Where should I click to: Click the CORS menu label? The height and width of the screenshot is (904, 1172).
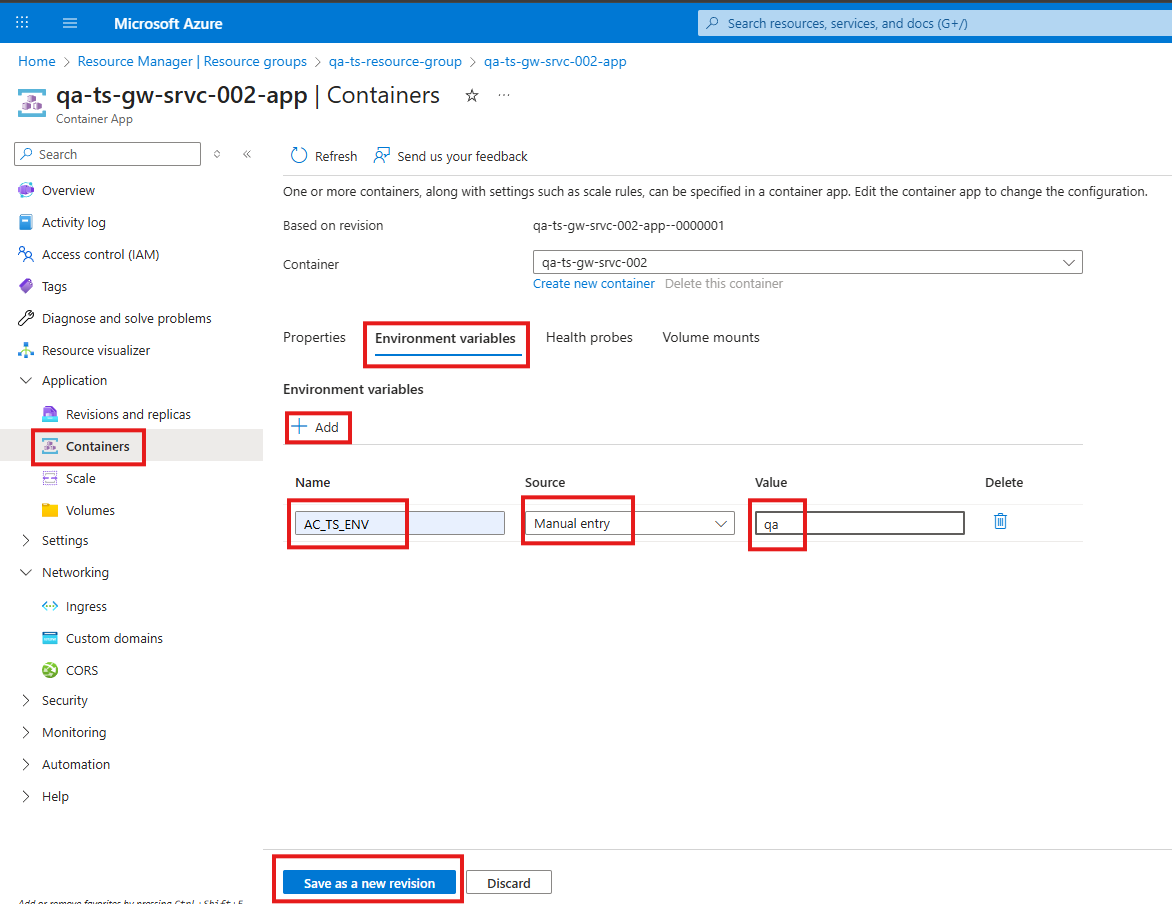click(82, 670)
